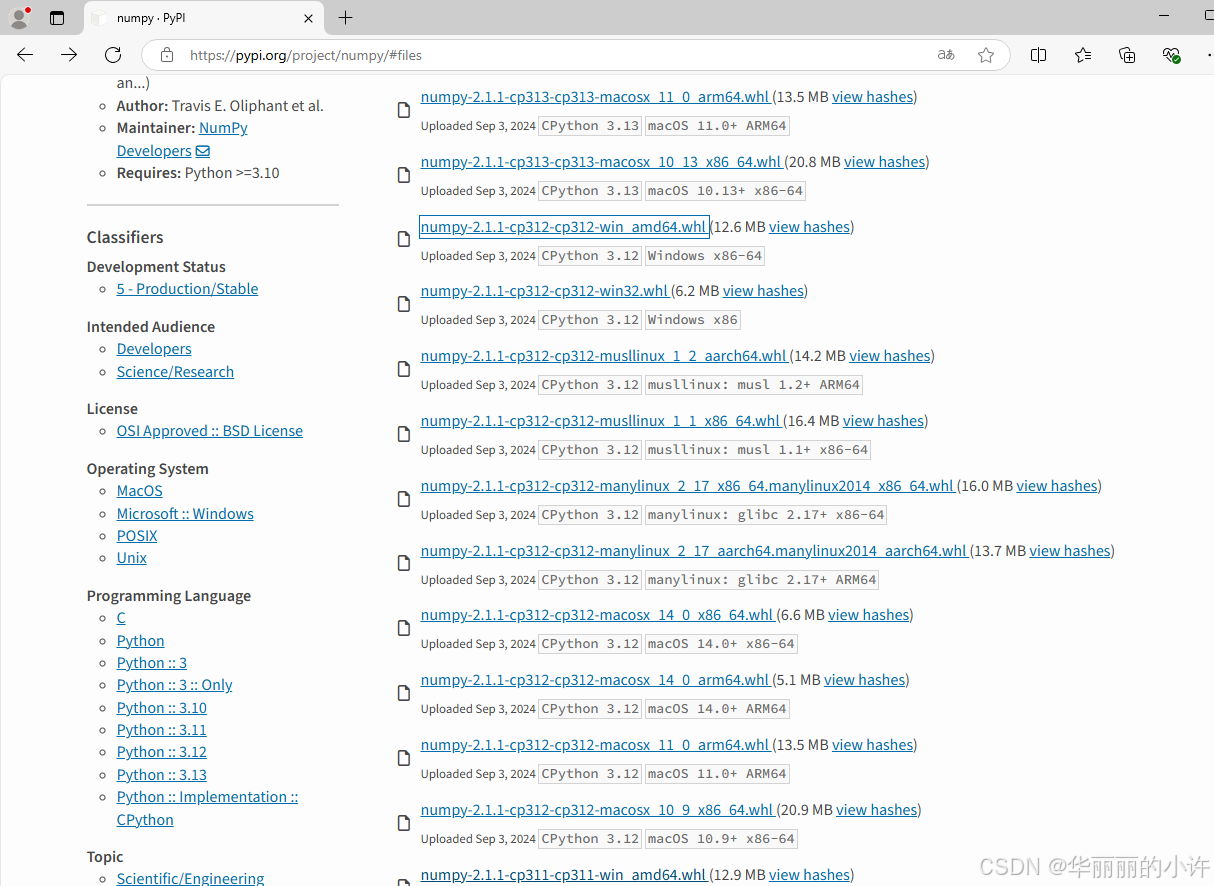Viewport: 1214px width, 886px height.
Task: Open the tab actions menu icon
Action: (57, 18)
